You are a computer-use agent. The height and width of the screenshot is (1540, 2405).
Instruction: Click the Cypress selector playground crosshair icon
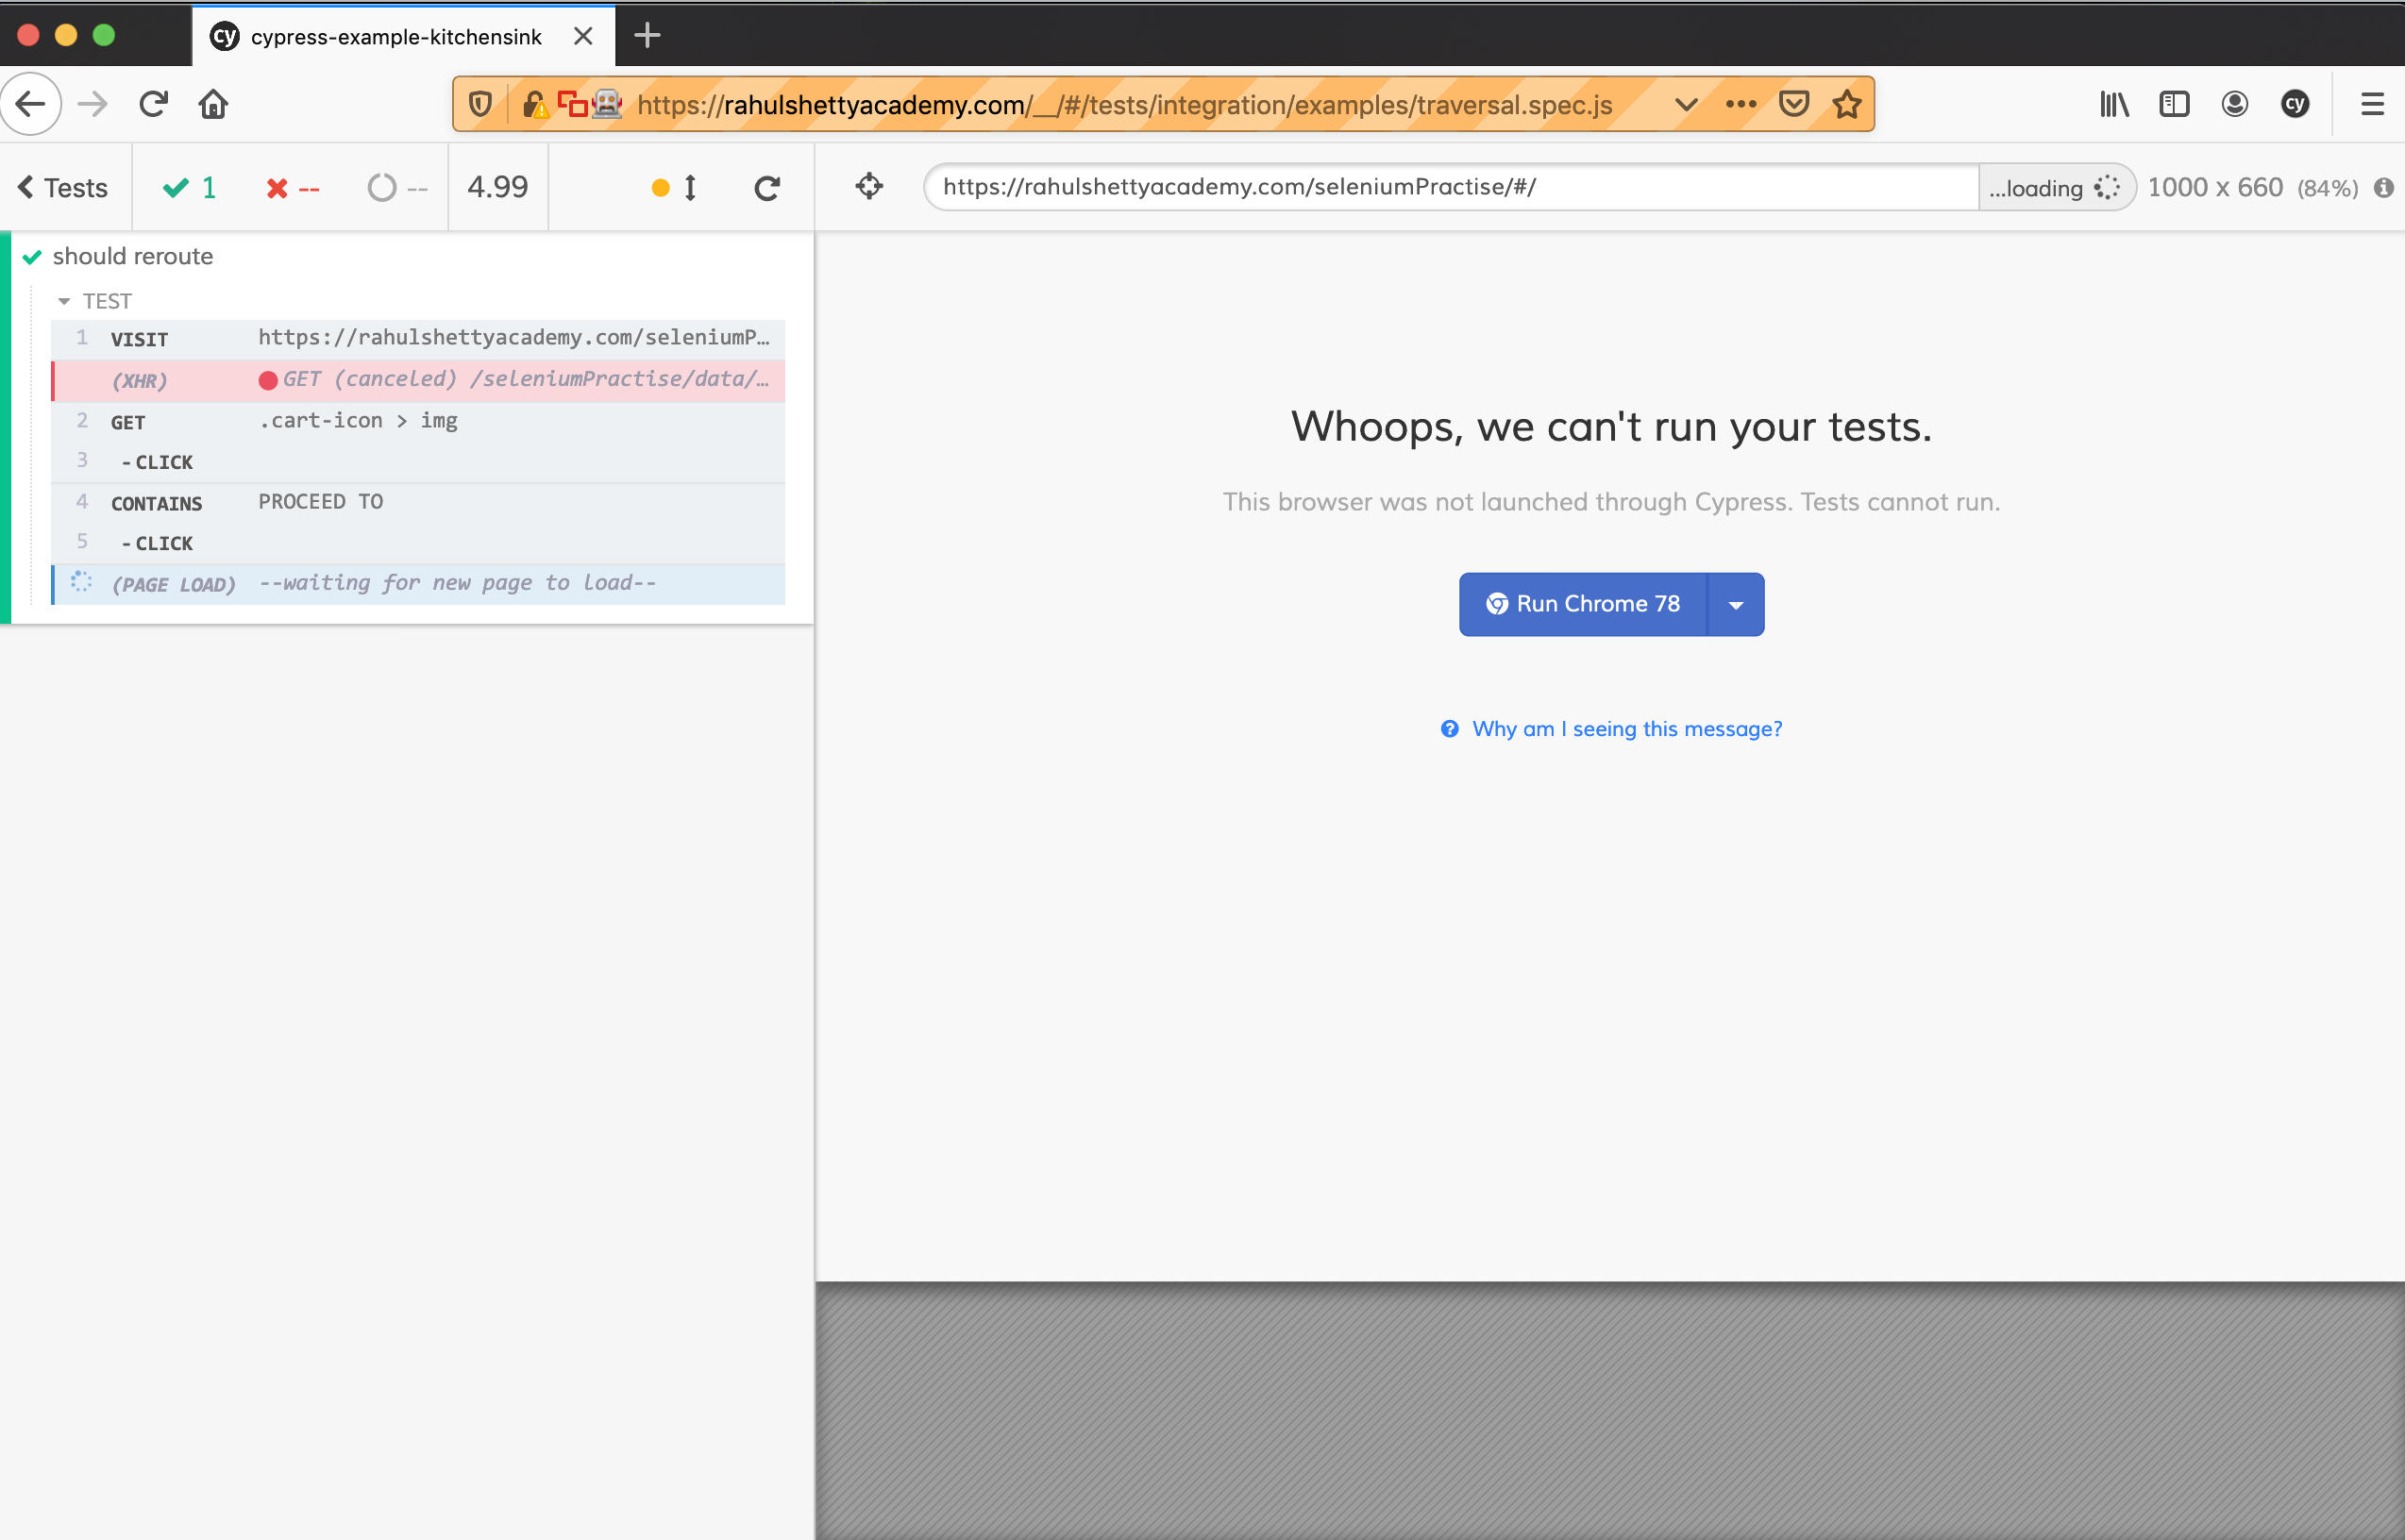(869, 186)
